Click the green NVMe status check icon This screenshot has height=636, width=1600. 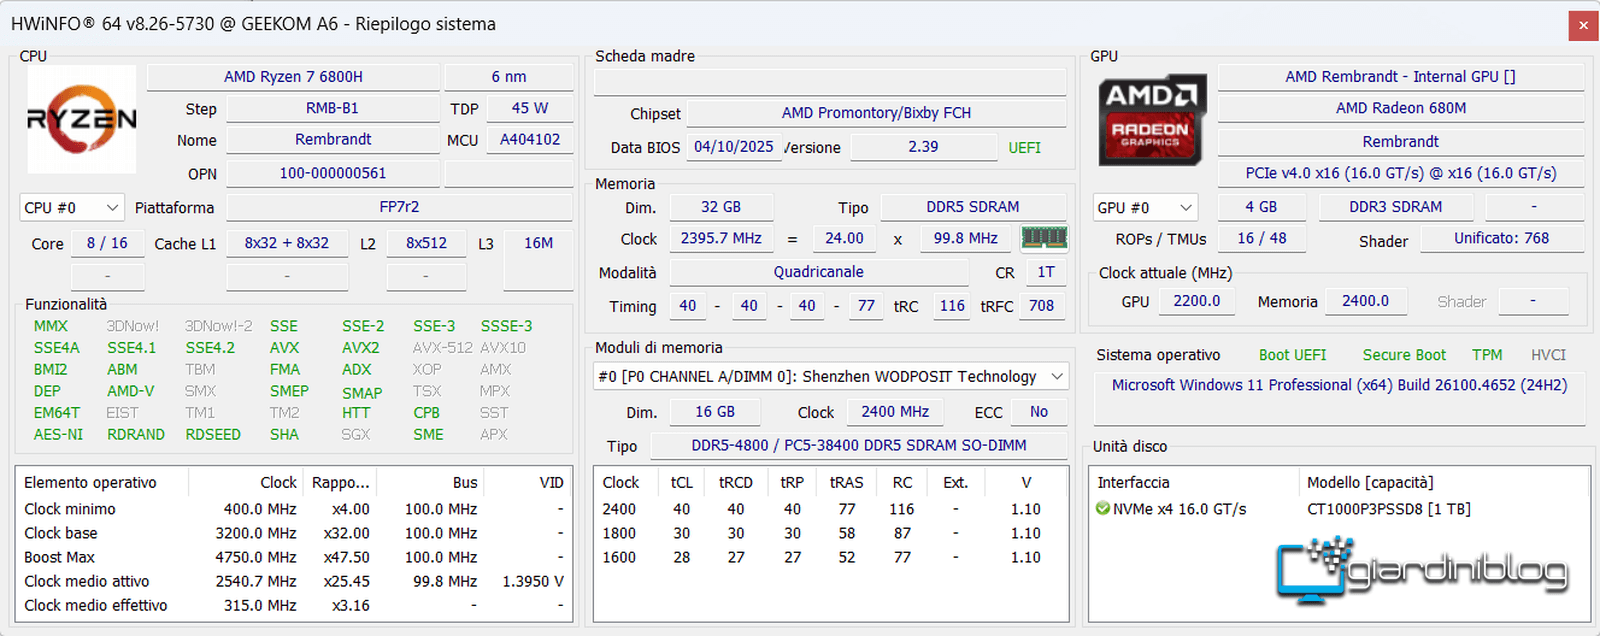point(1102,509)
